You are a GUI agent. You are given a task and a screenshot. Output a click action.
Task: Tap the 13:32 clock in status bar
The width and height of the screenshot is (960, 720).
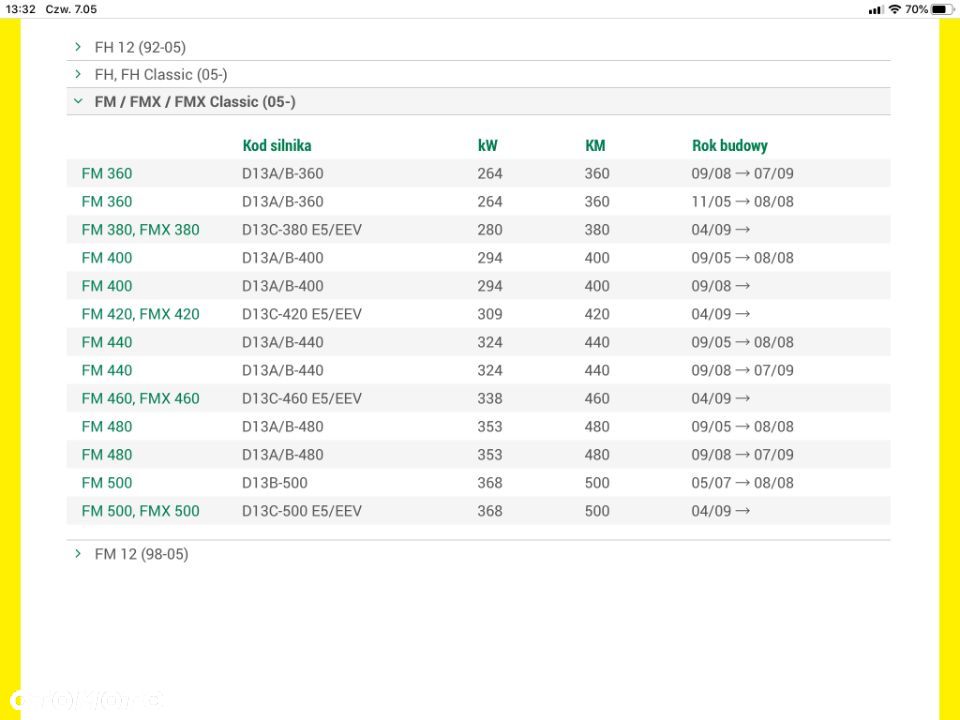[20, 9]
